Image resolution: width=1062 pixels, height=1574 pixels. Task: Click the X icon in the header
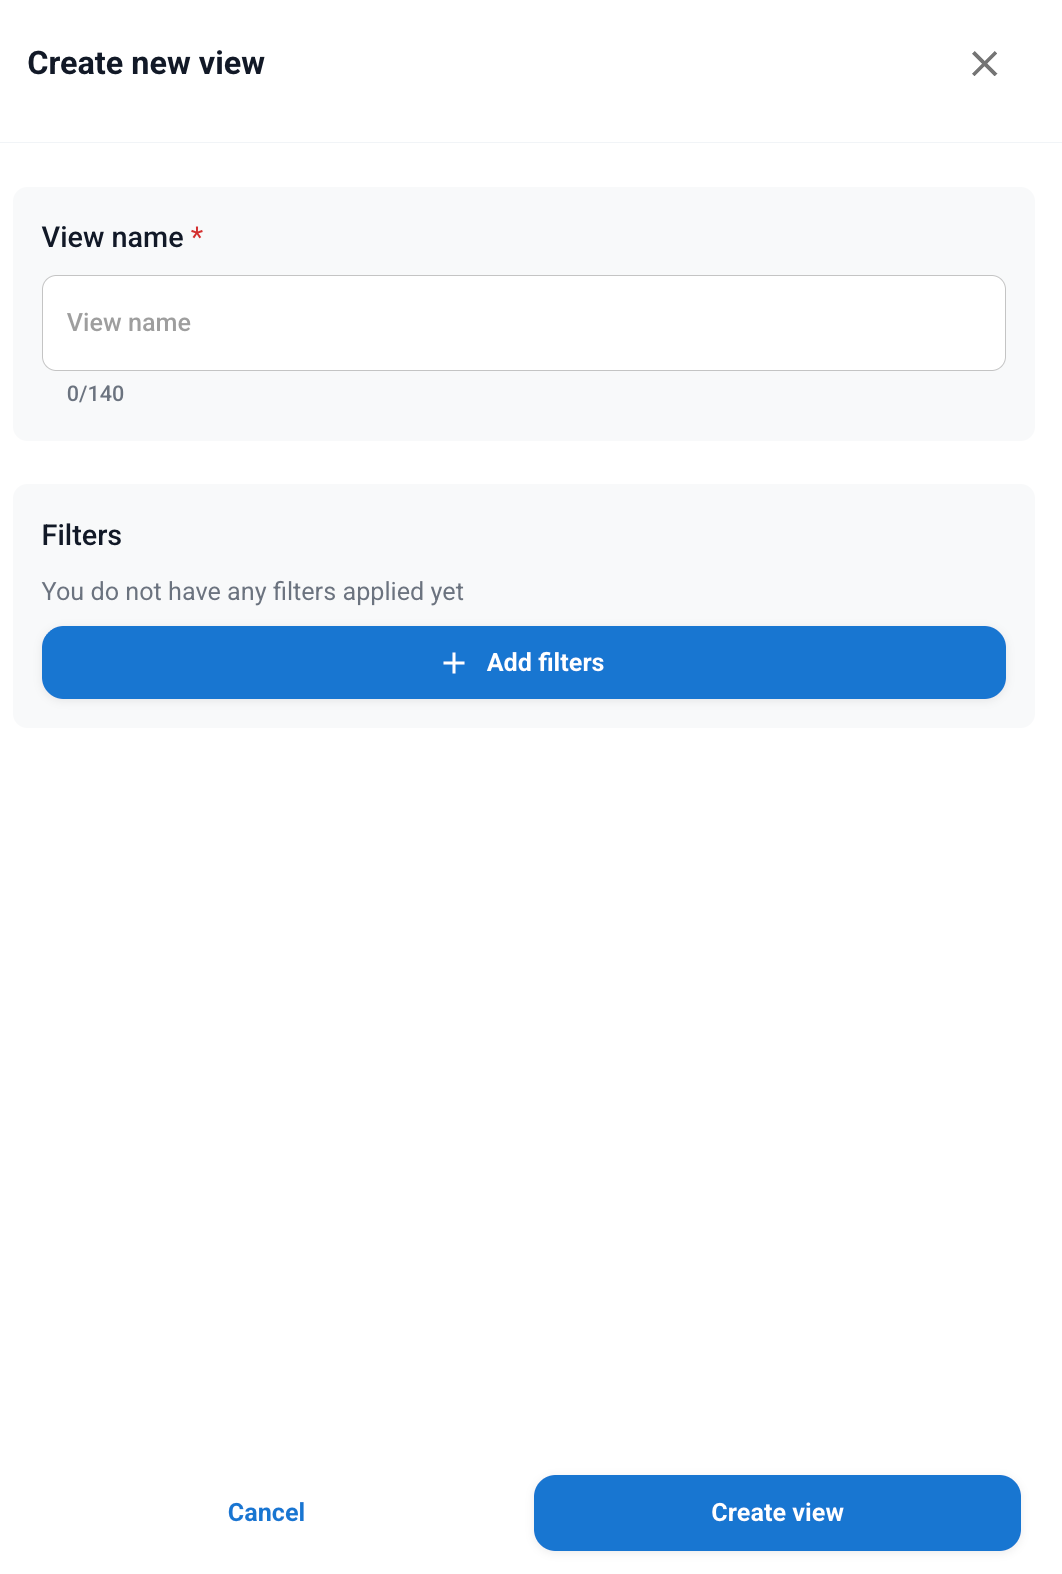point(984,64)
